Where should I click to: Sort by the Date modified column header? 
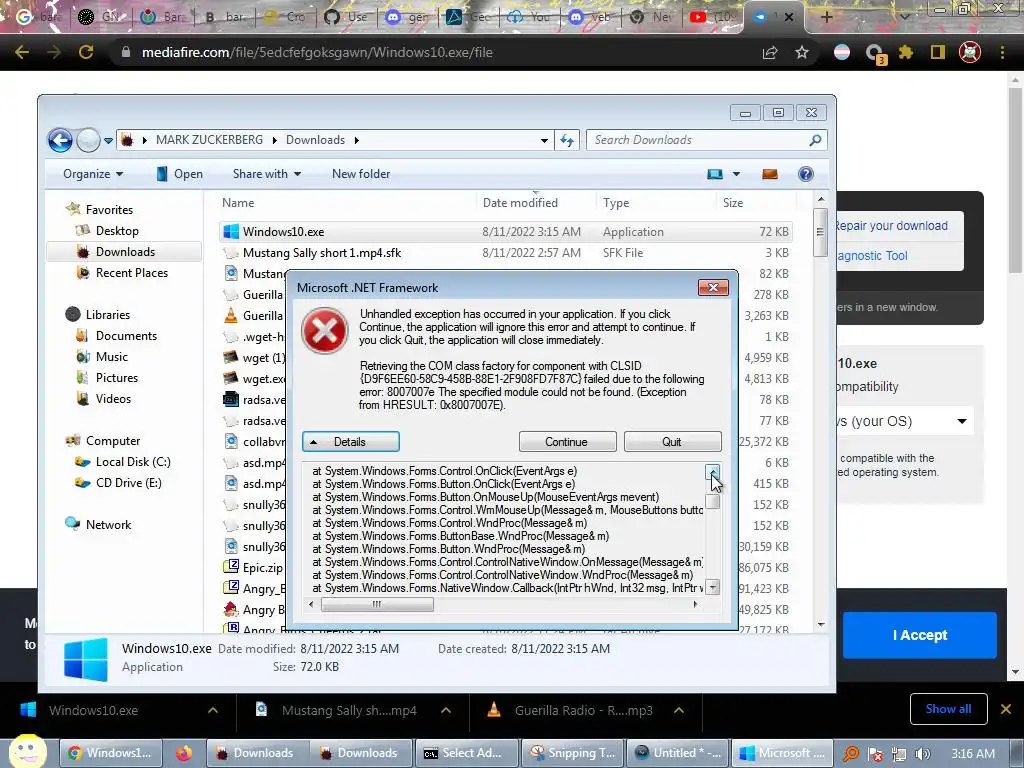[x=537, y=202]
